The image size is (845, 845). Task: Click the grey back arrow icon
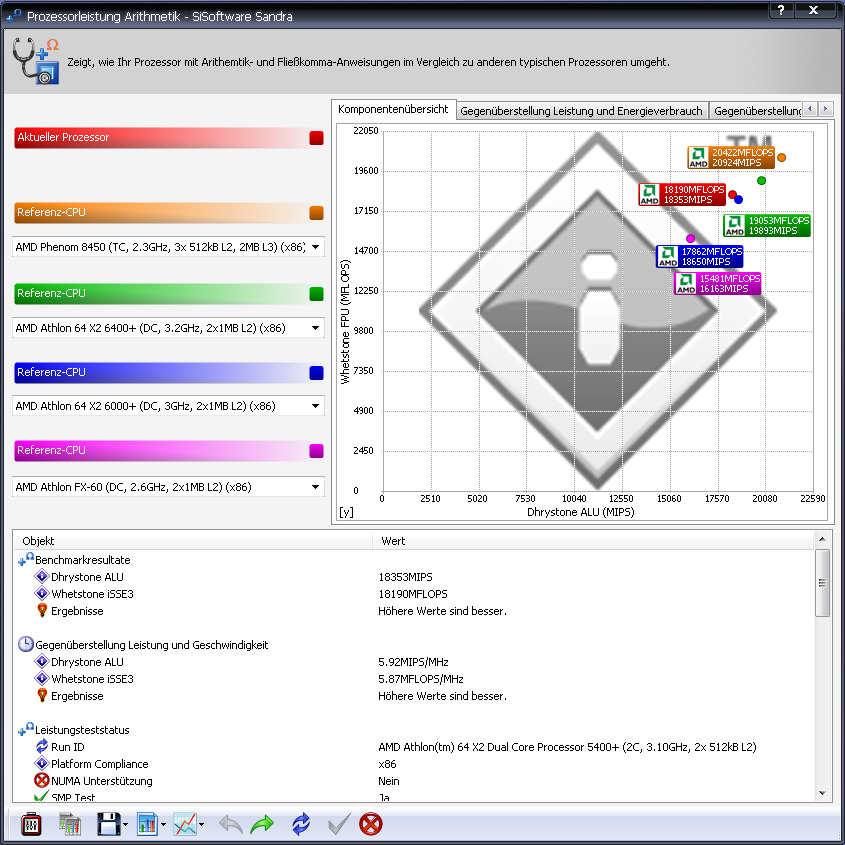[231, 824]
